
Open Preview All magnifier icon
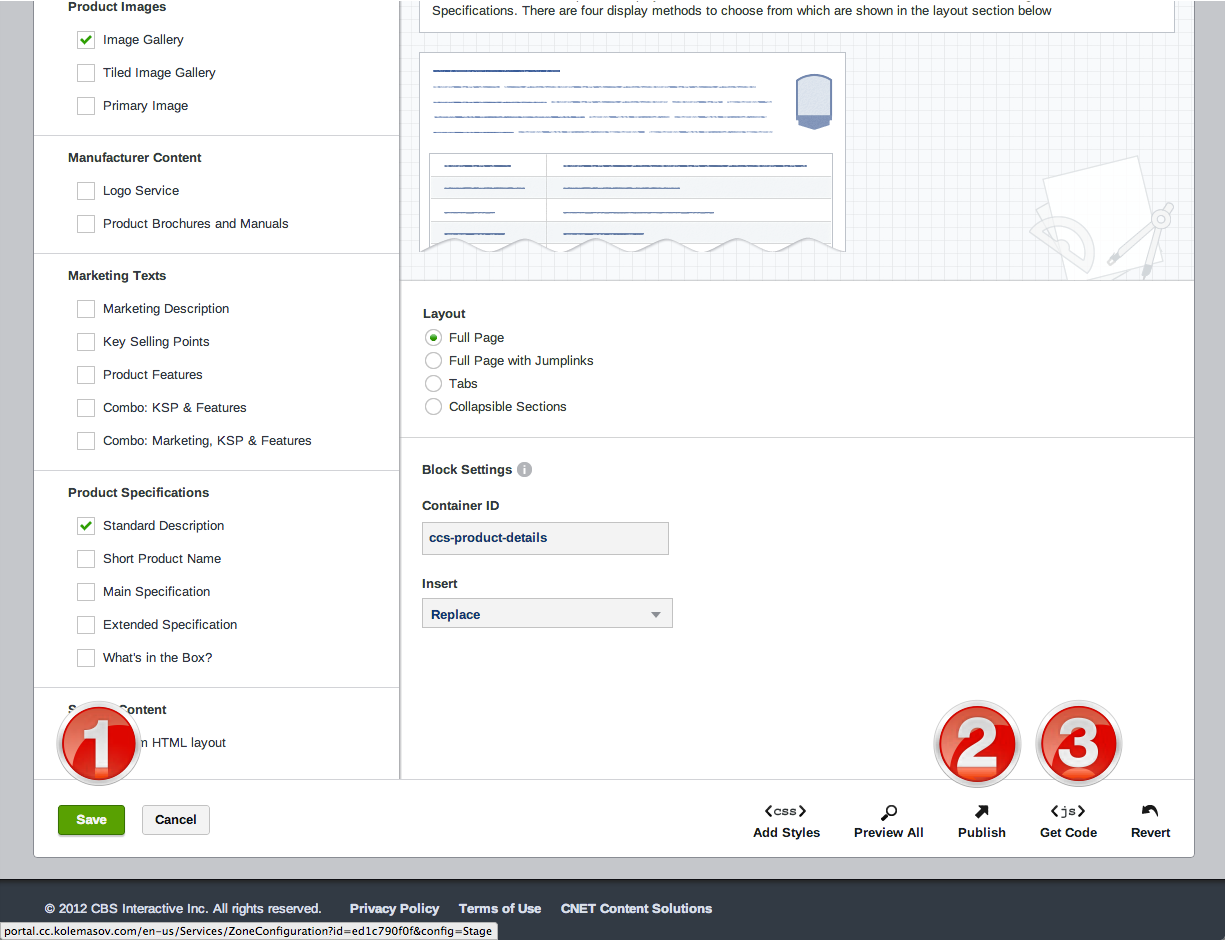[888, 811]
